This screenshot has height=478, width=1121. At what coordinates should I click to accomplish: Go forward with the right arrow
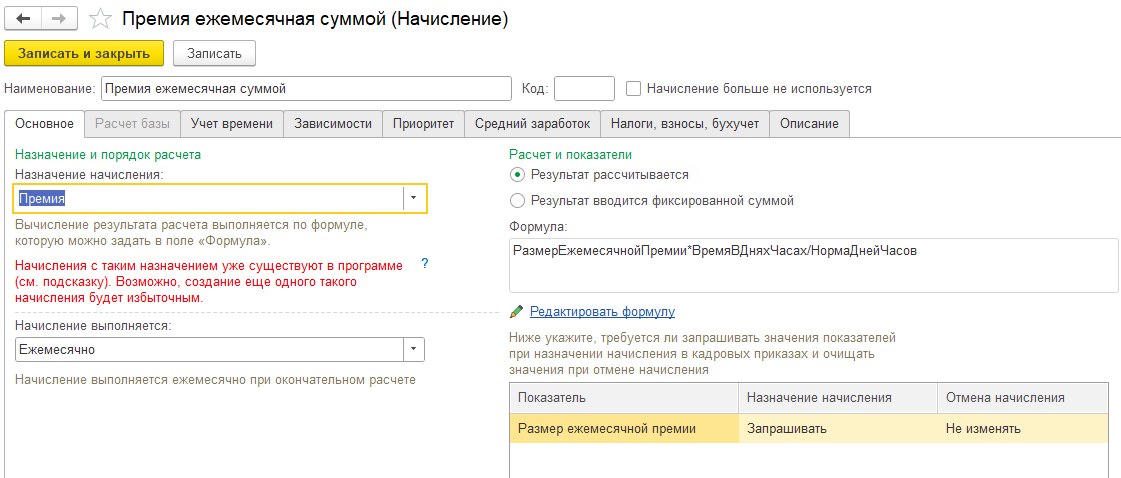tap(59, 19)
